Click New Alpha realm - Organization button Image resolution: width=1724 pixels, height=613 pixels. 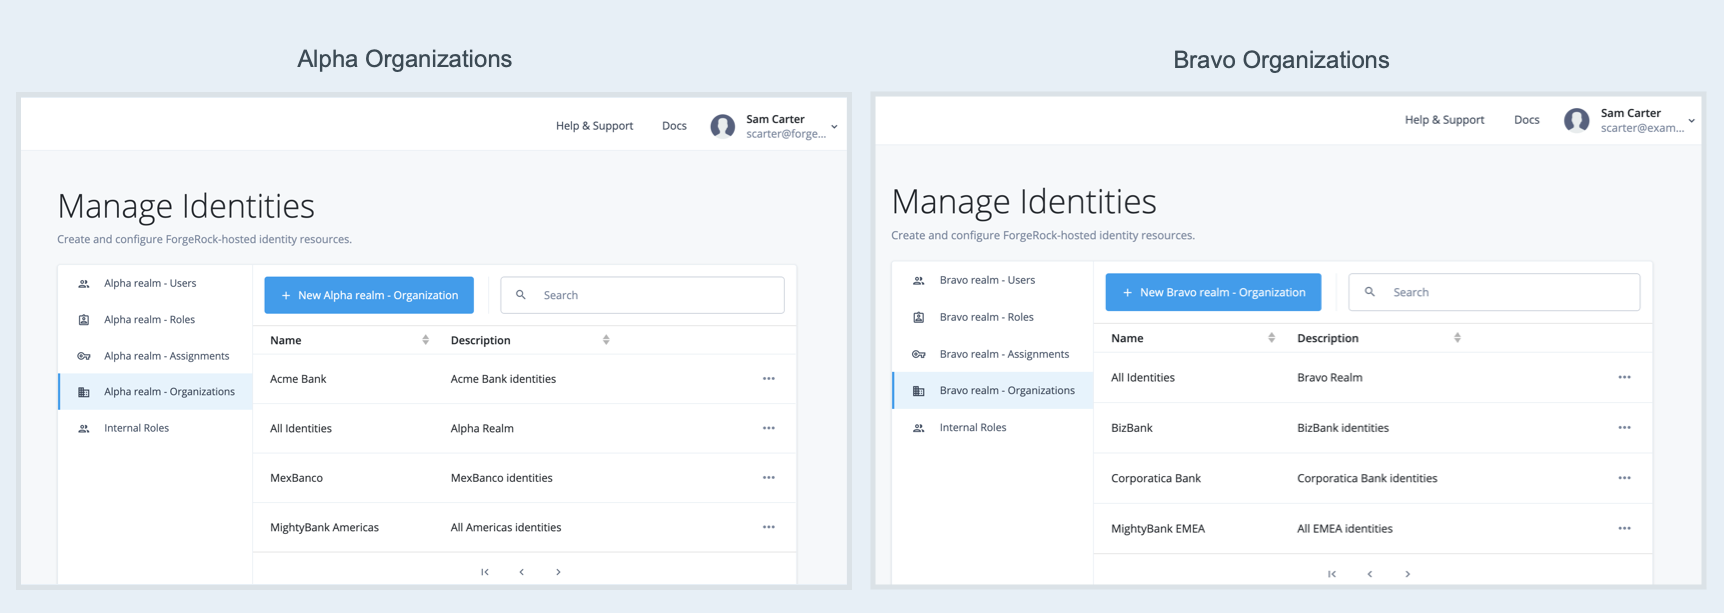tap(369, 295)
